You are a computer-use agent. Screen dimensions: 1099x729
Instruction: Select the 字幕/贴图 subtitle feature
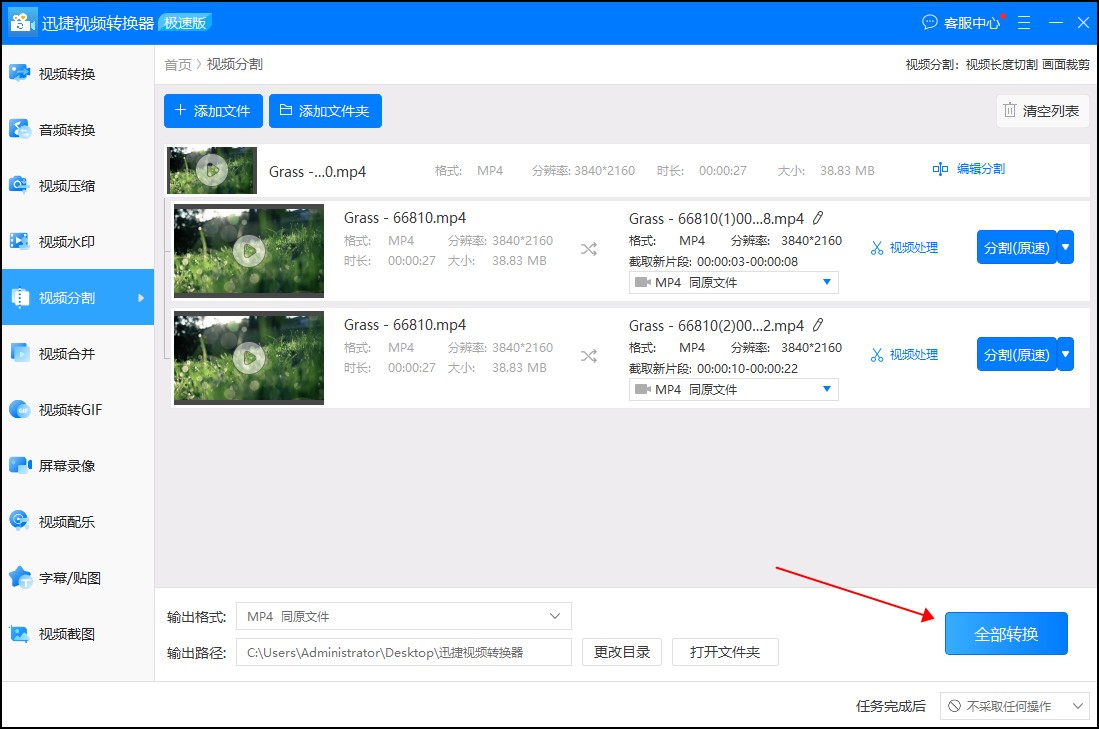[x=60, y=577]
